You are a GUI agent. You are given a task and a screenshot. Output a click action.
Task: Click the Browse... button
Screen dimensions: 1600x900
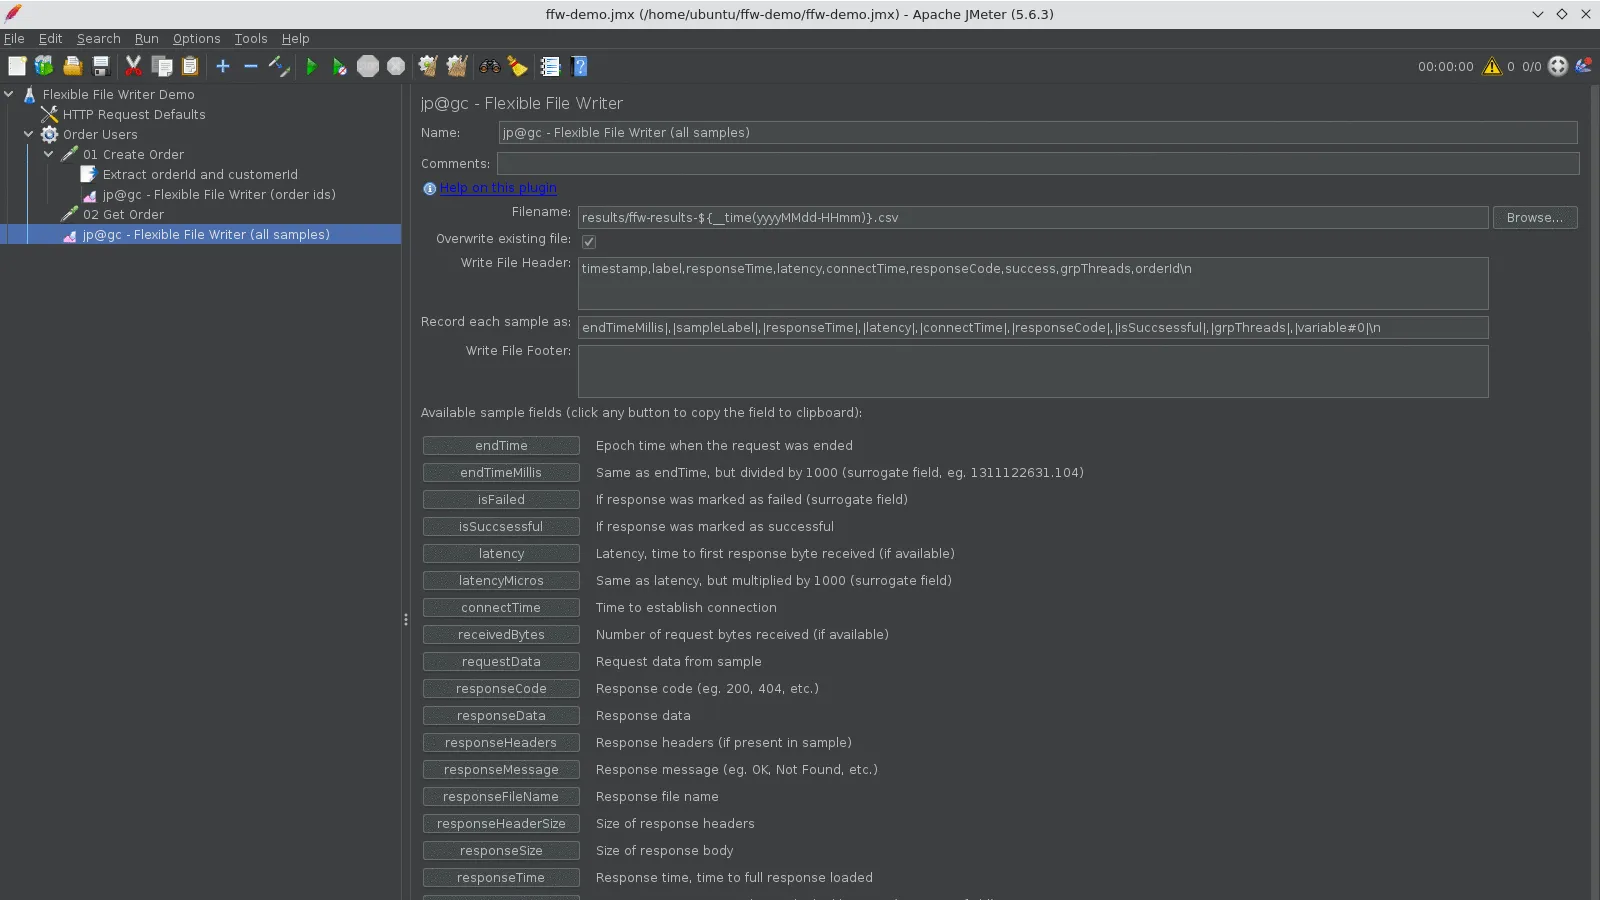pos(1535,217)
